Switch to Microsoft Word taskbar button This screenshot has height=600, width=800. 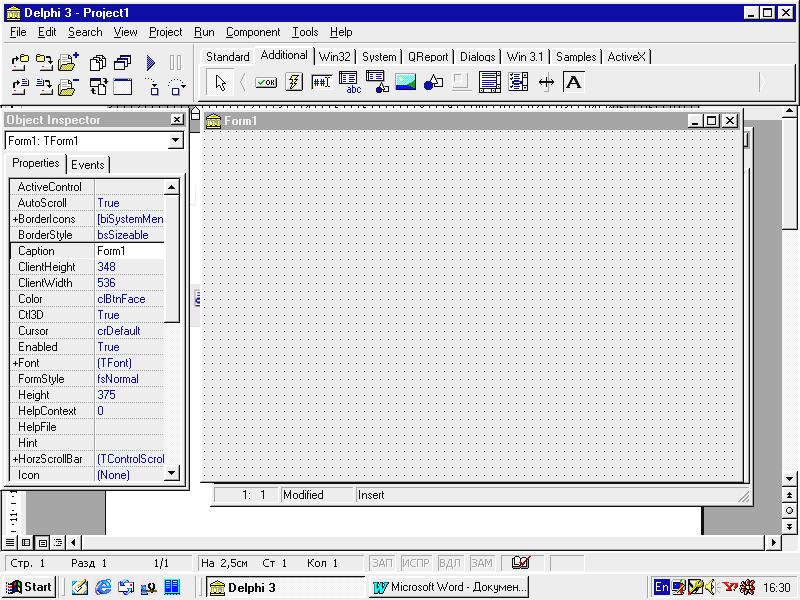448,587
